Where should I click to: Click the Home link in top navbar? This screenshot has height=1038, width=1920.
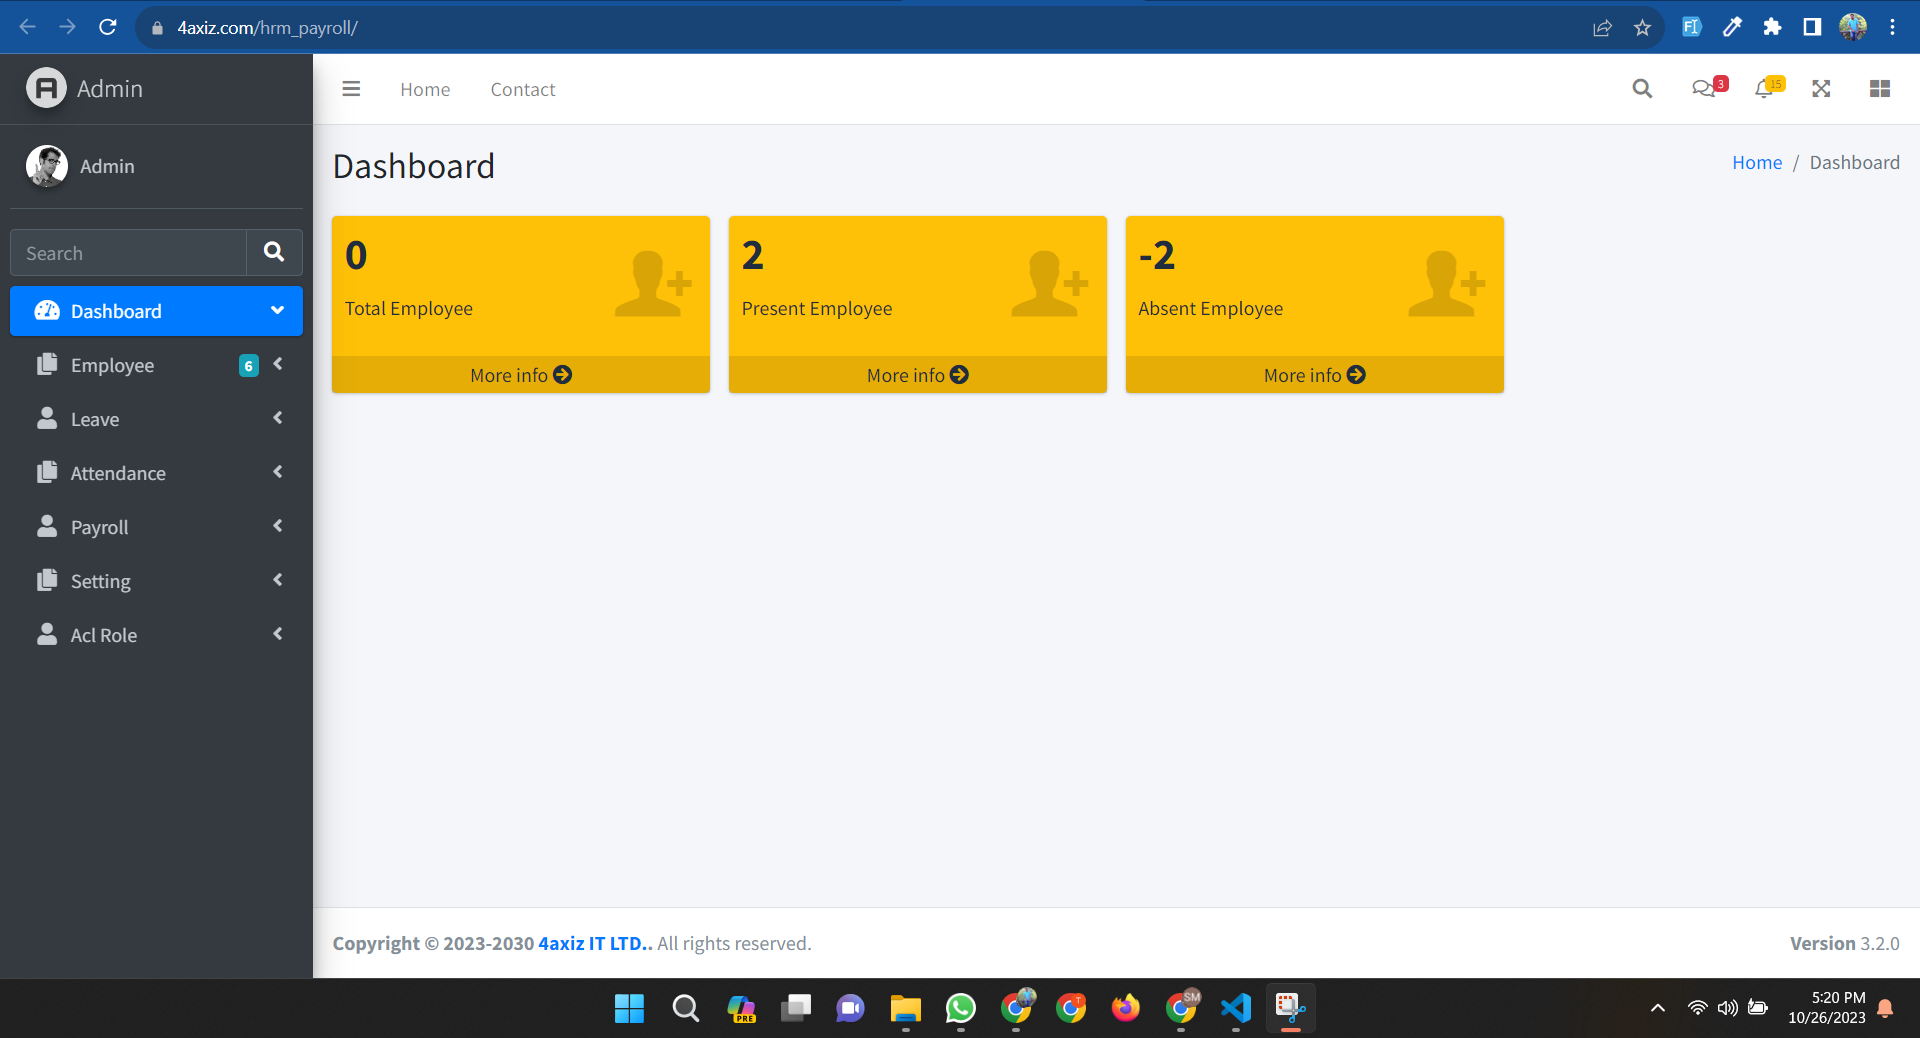[425, 90]
